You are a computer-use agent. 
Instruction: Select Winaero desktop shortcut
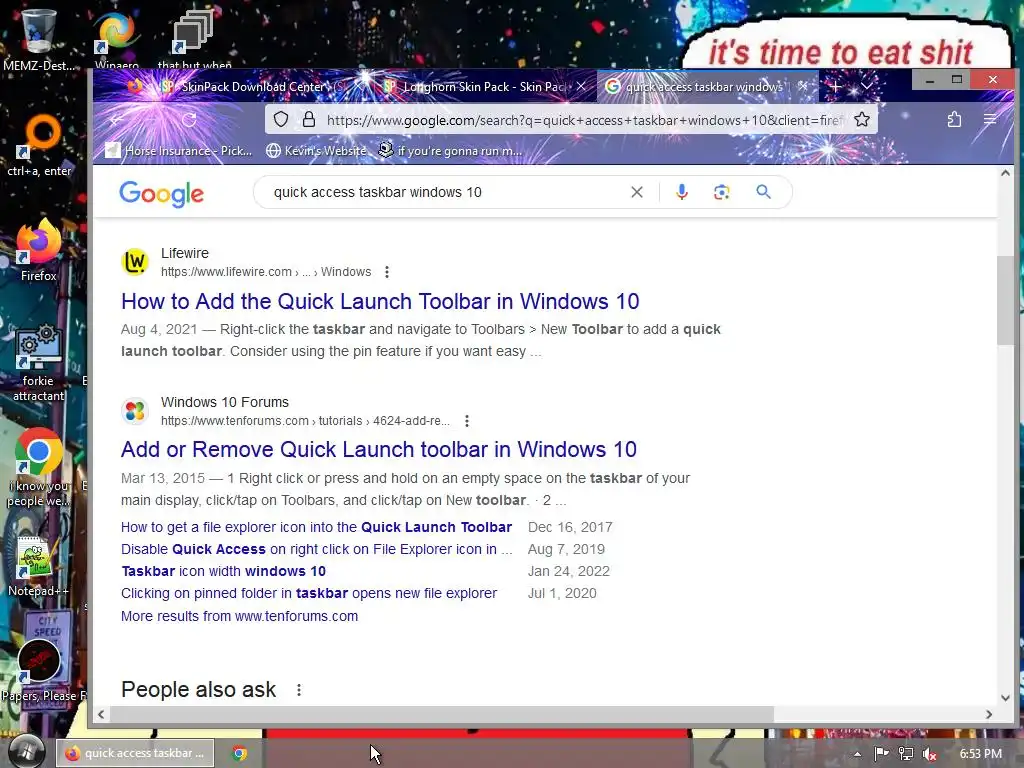(x=116, y=40)
